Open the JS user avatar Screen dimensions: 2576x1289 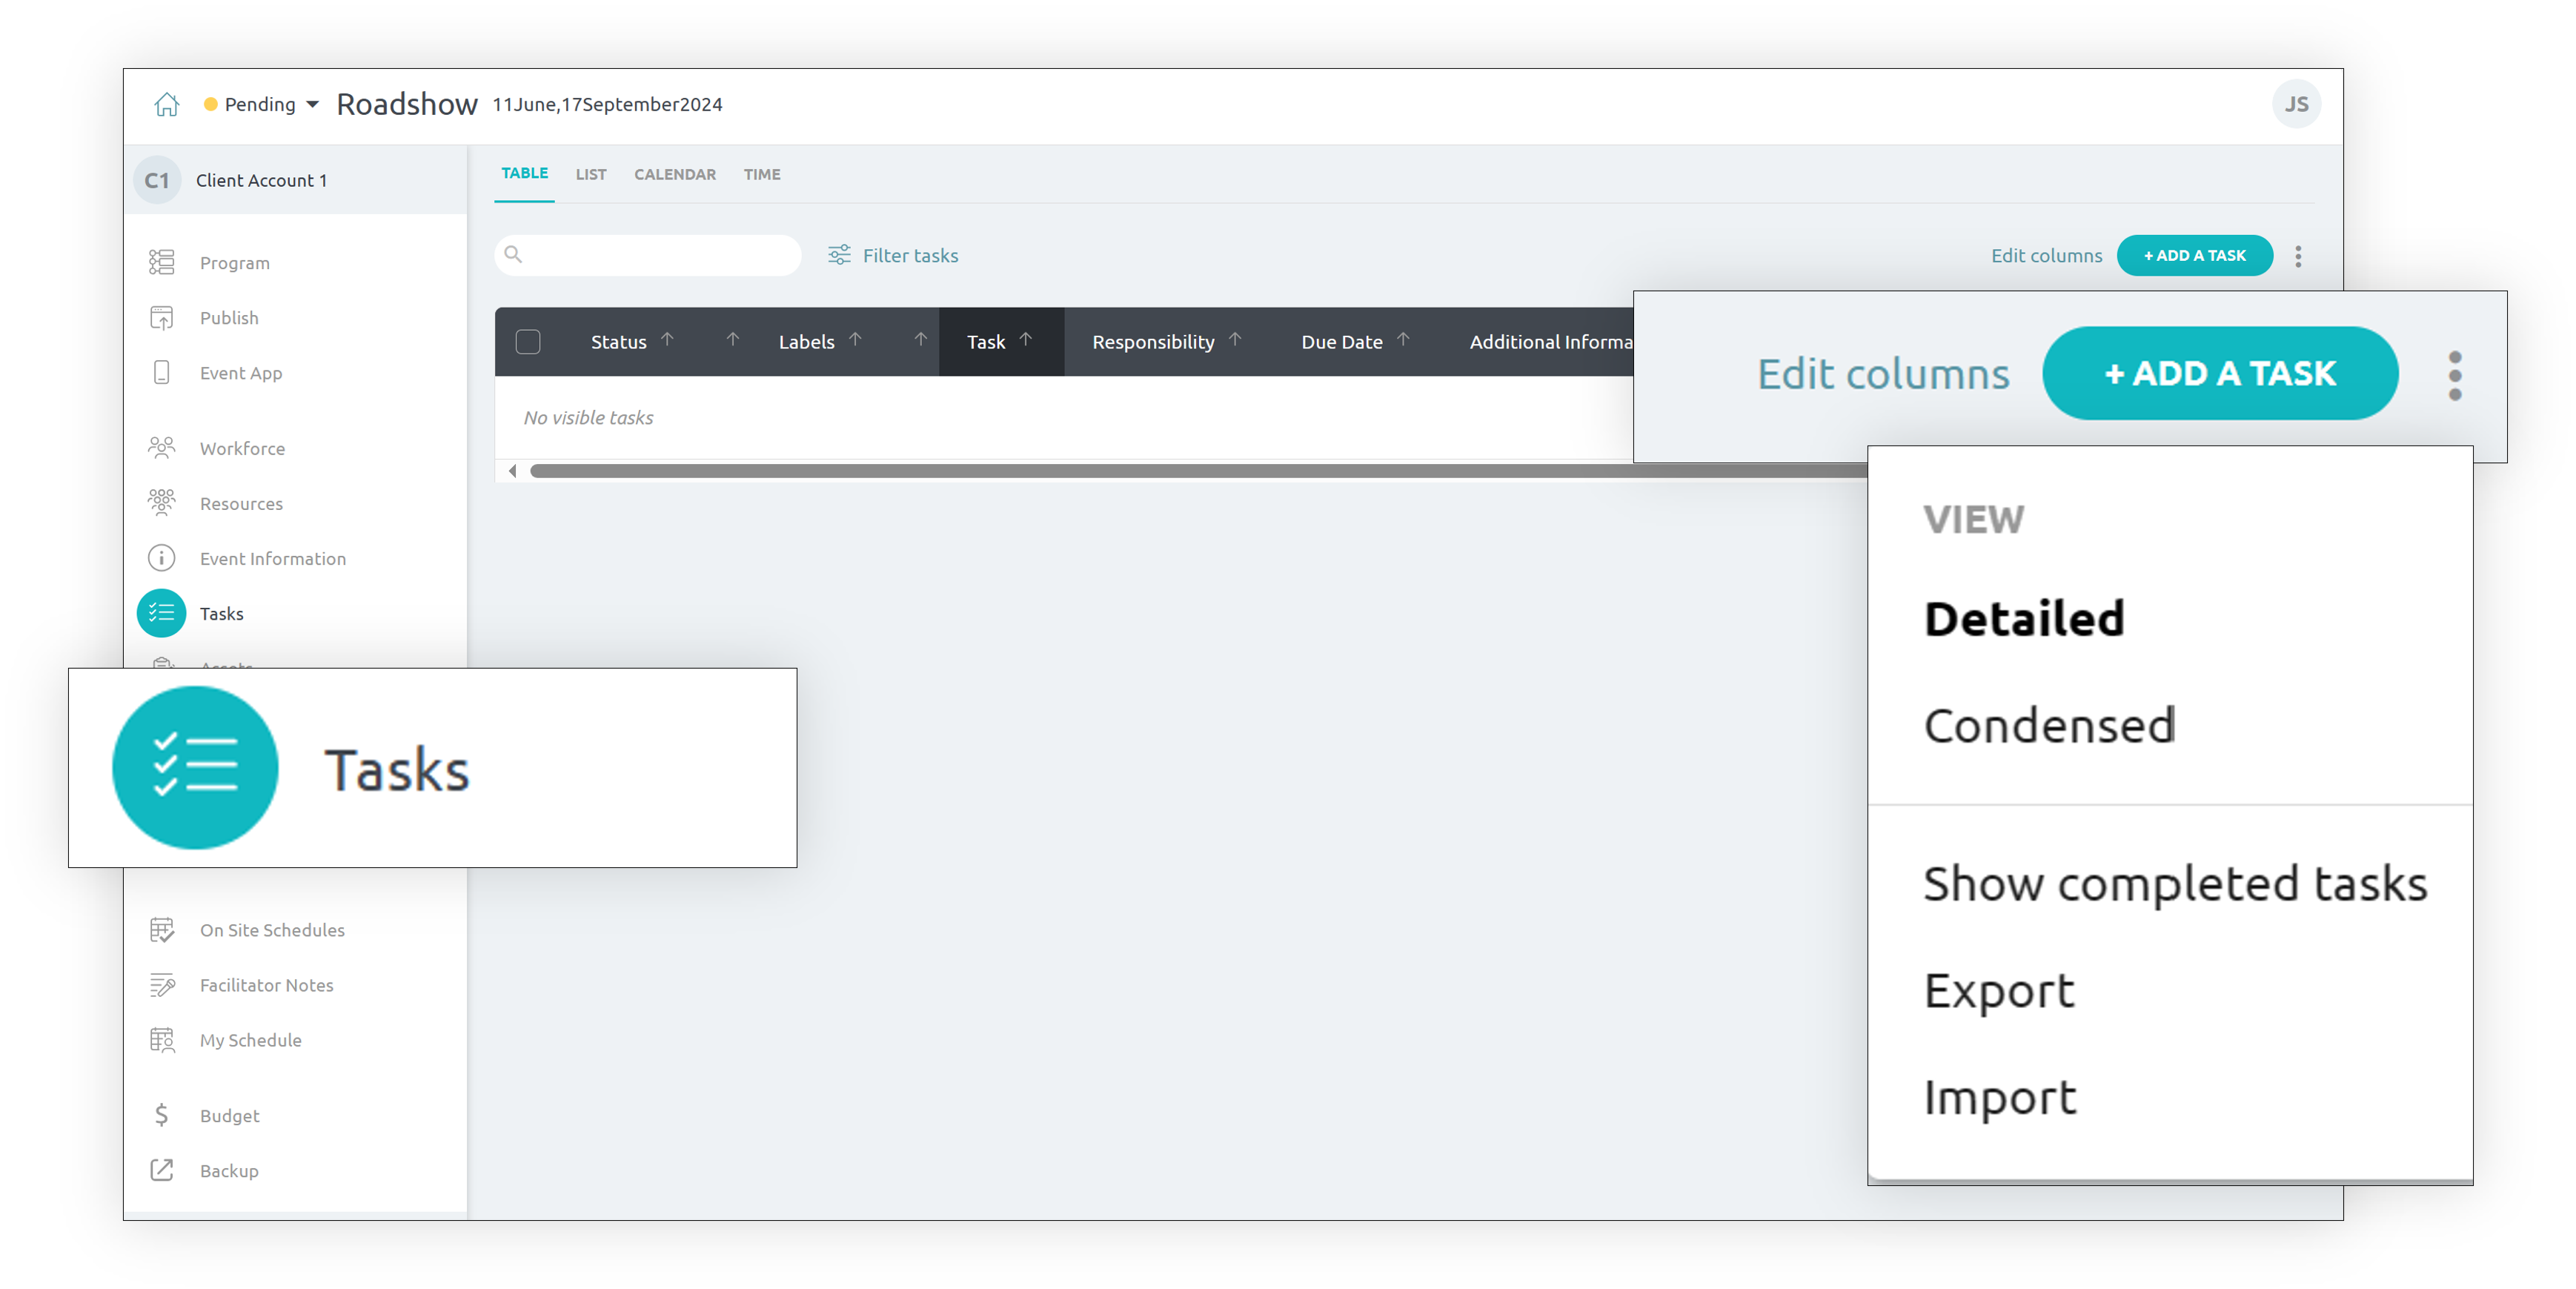pos(2296,104)
